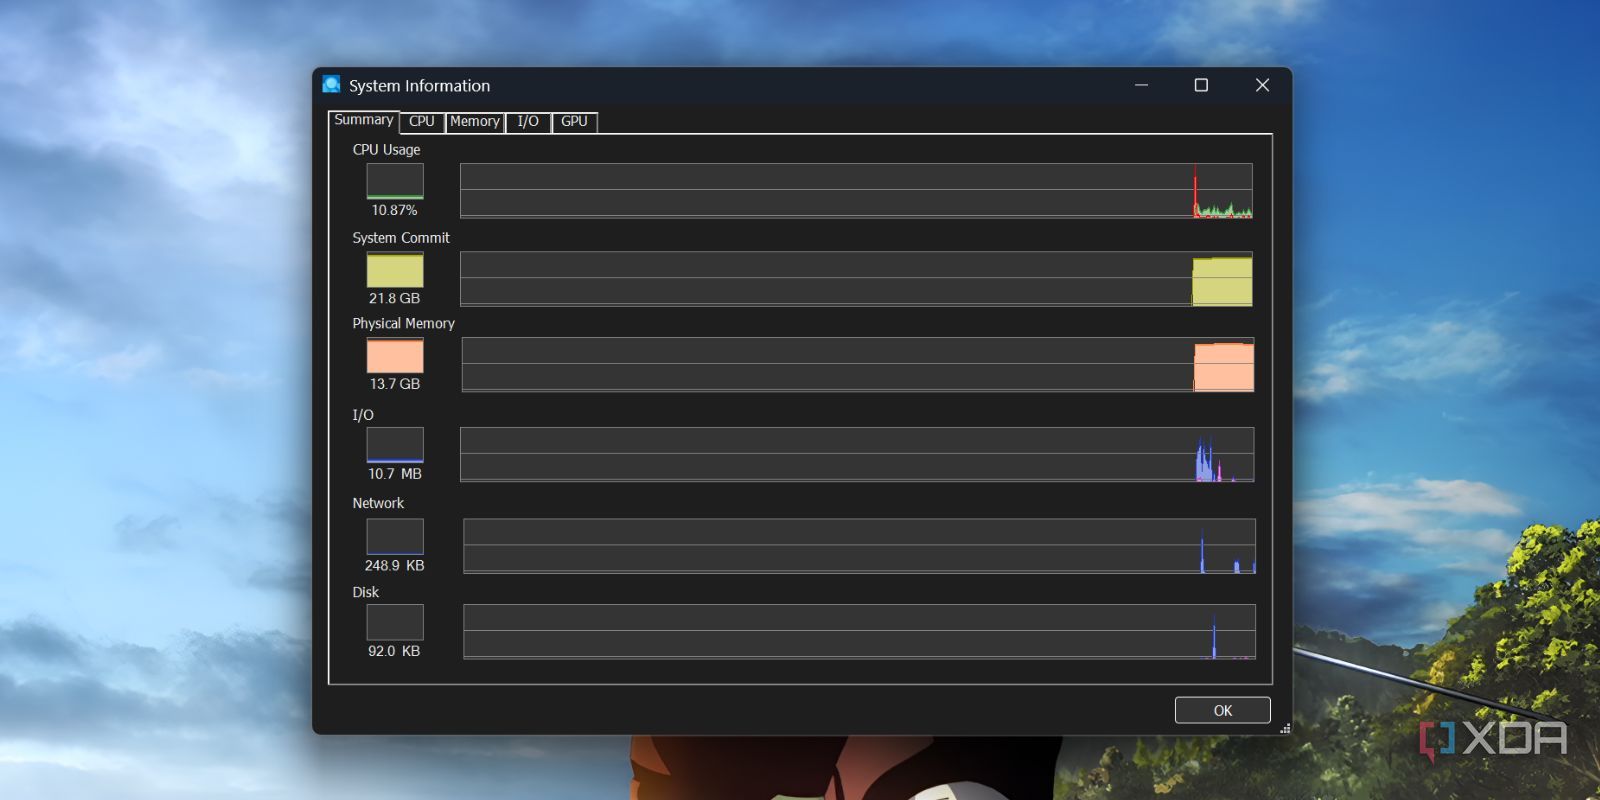Switch to the Summary tab
1600x800 pixels.
364,120
